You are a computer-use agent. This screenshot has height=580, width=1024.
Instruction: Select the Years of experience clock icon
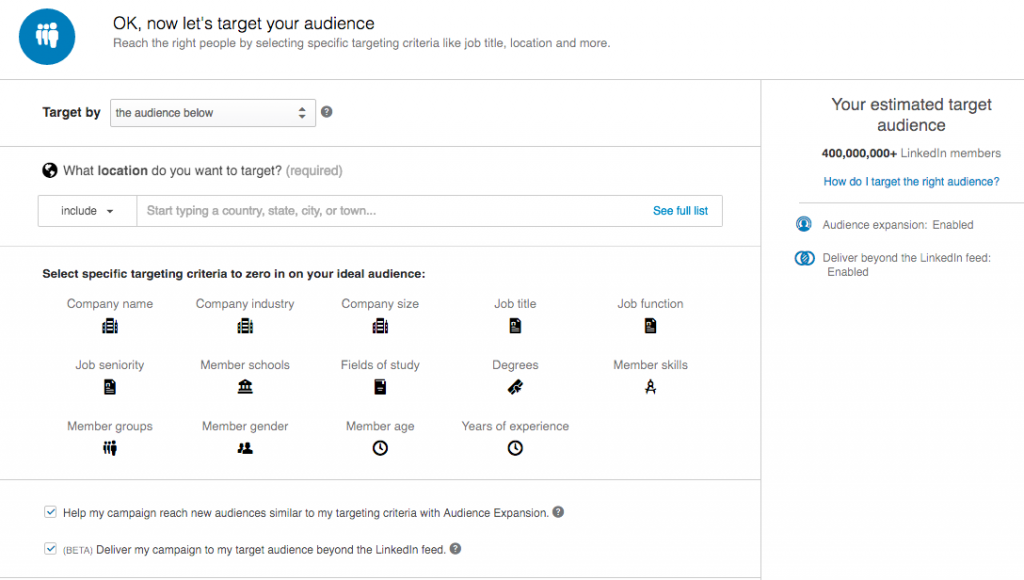(x=515, y=448)
